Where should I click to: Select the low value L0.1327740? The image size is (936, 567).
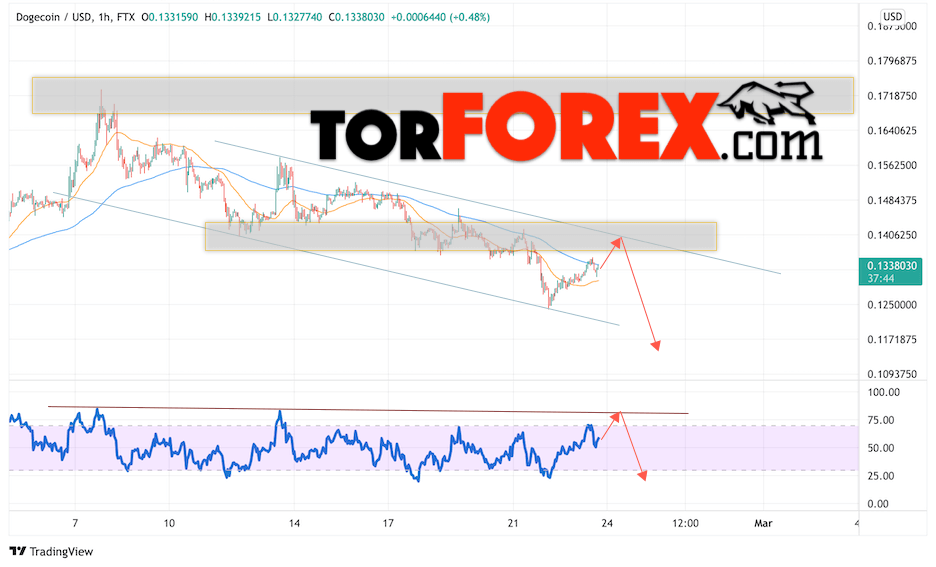[294, 17]
